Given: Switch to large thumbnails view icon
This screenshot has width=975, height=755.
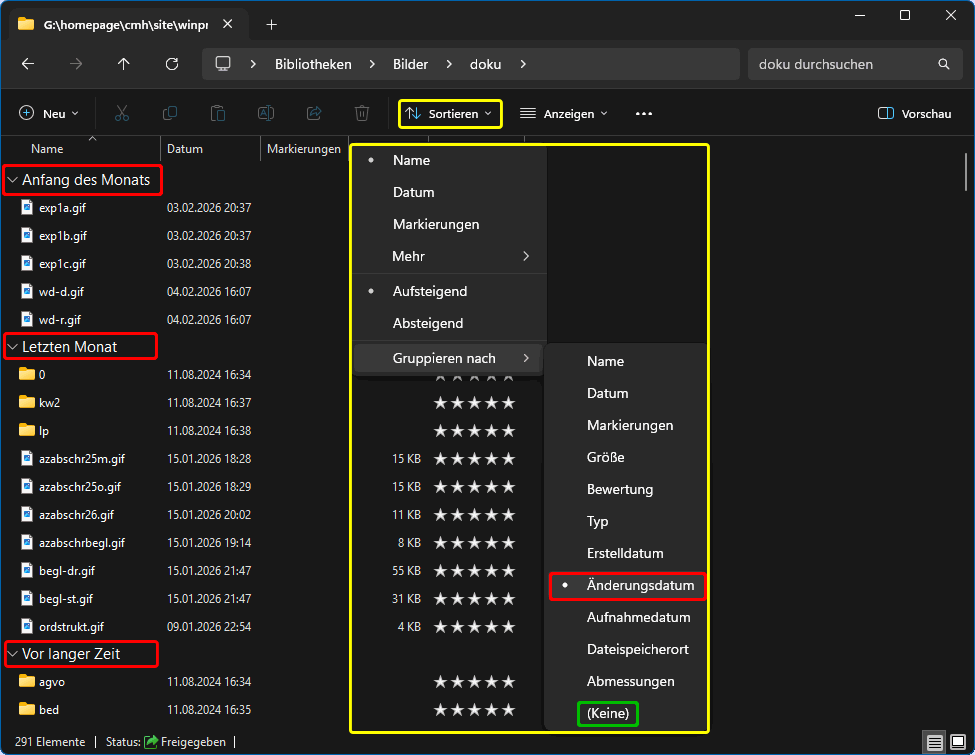Looking at the screenshot, I should [957, 742].
